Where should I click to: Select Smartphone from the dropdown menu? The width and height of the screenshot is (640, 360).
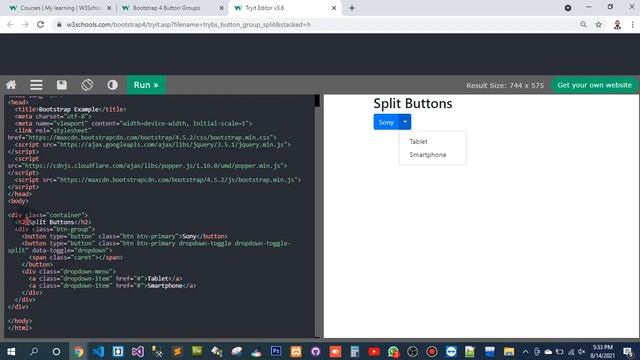coord(428,155)
